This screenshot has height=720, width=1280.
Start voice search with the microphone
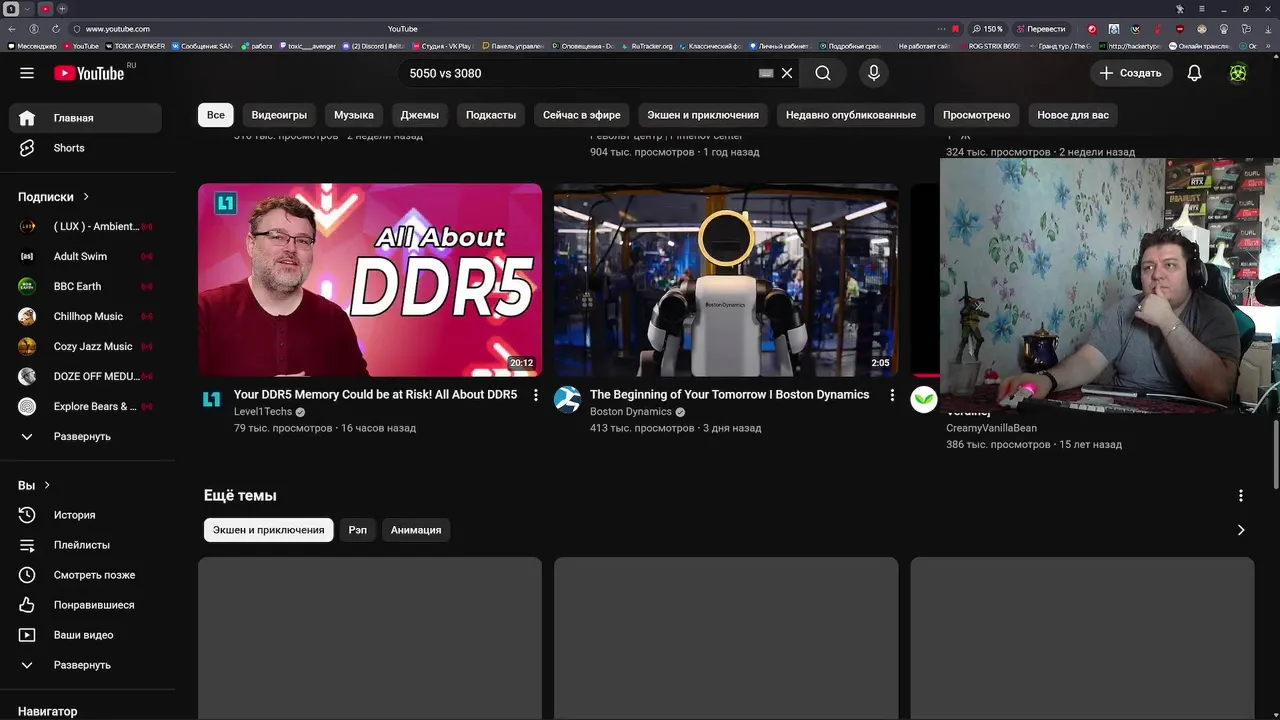pyautogui.click(x=874, y=73)
